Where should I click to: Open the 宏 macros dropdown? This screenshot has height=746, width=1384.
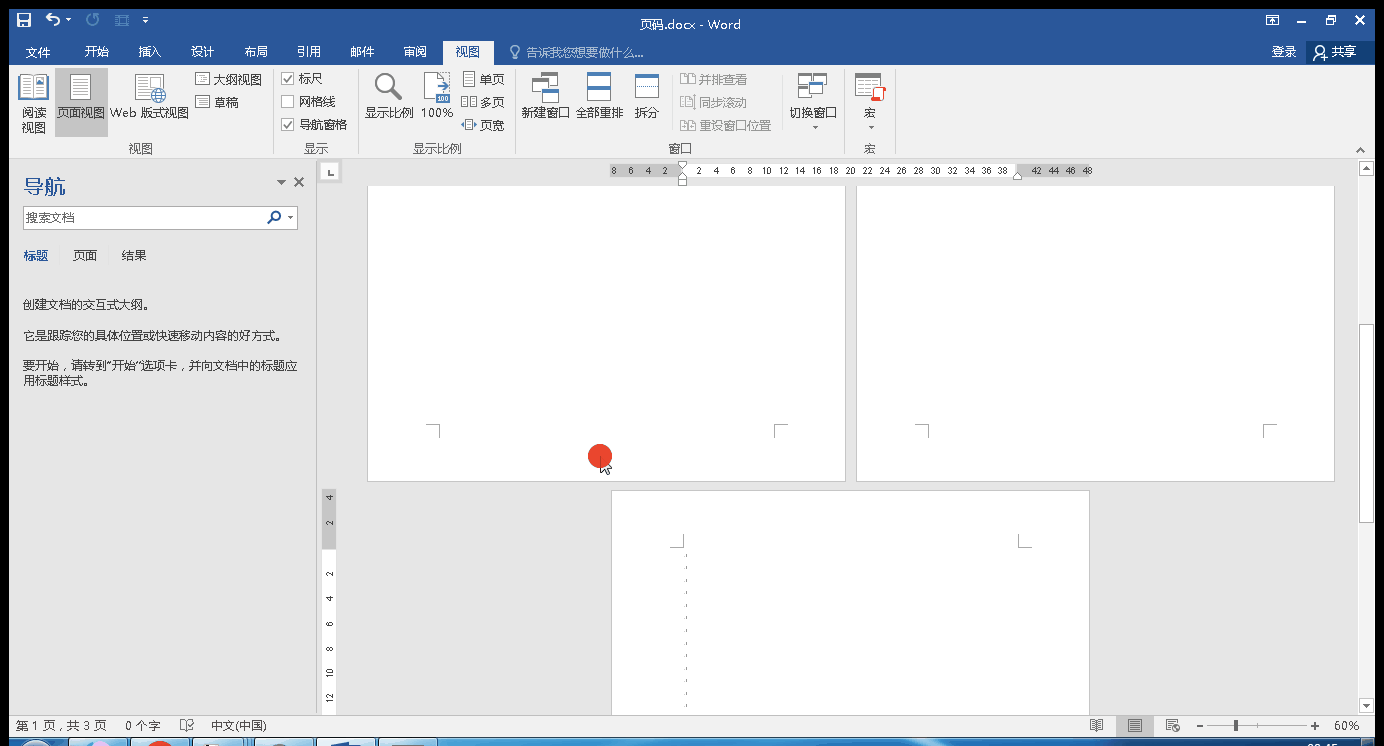pyautogui.click(x=870, y=102)
